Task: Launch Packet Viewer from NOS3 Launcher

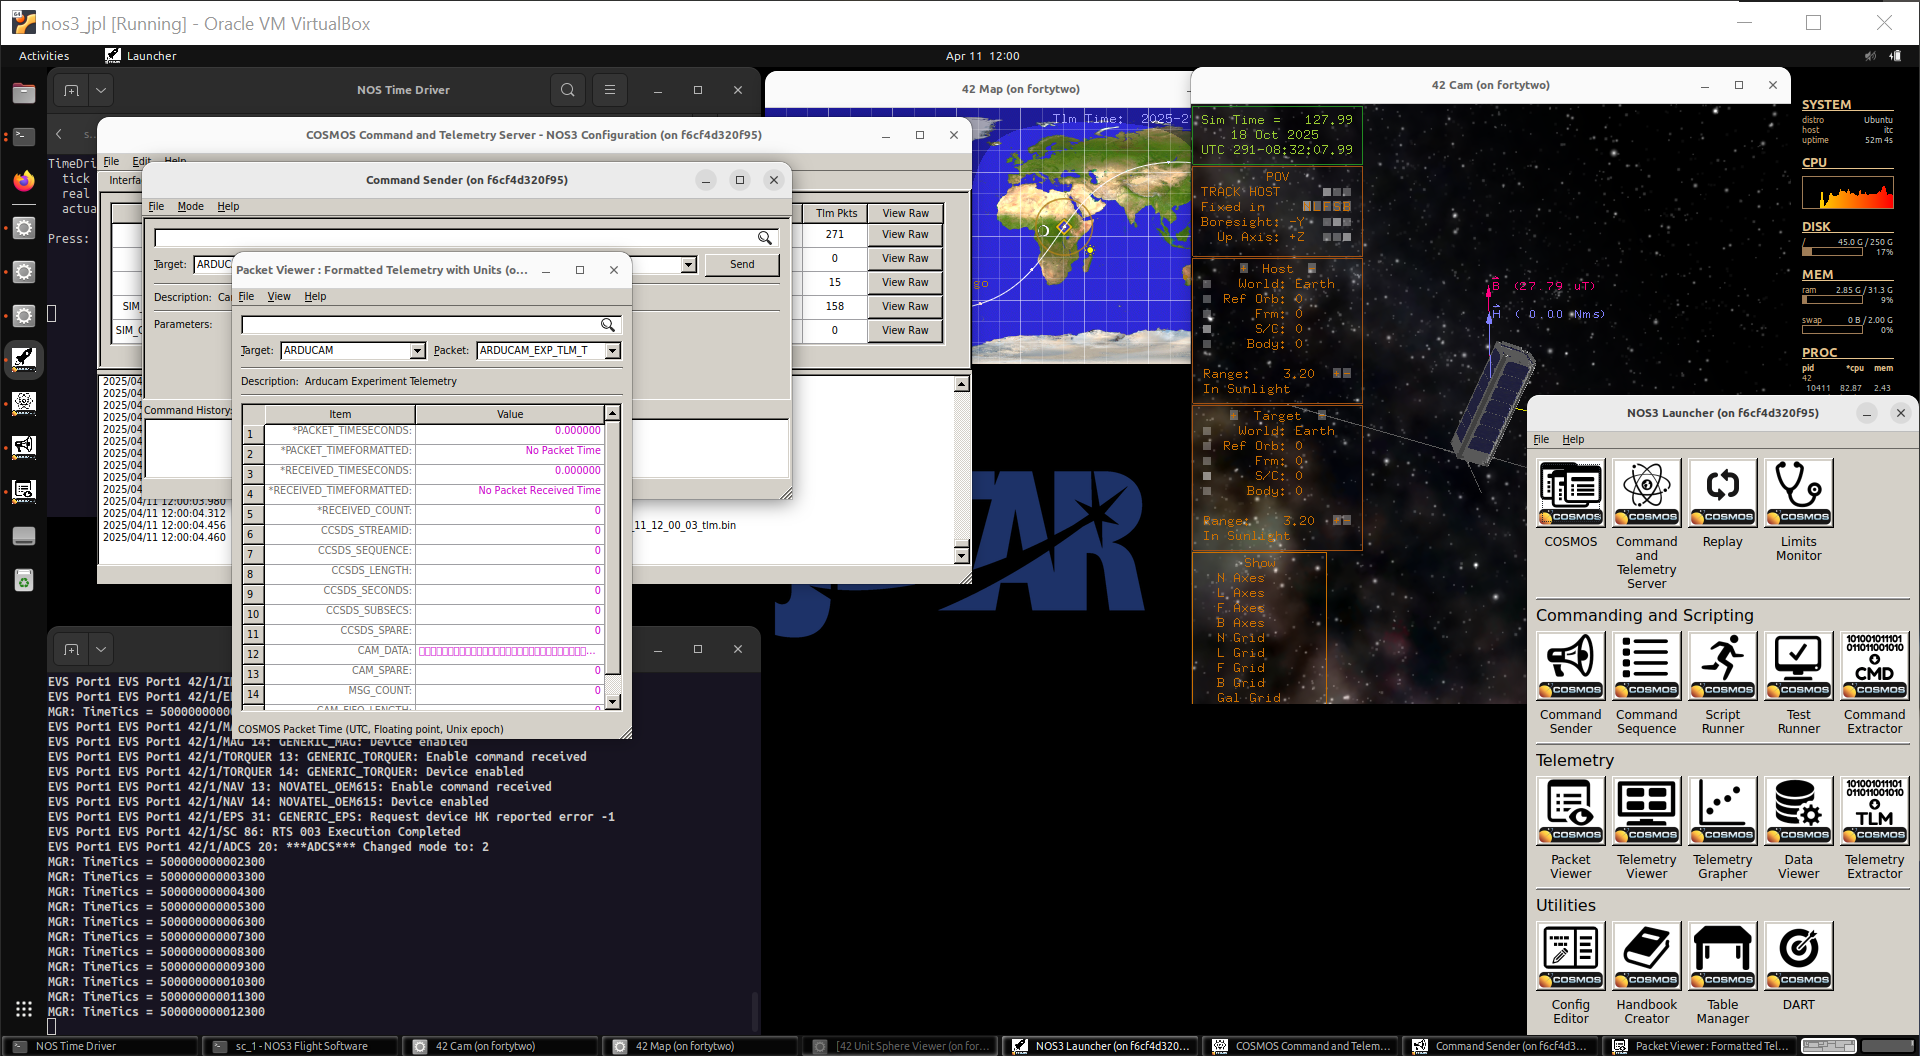Action: [x=1571, y=811]
